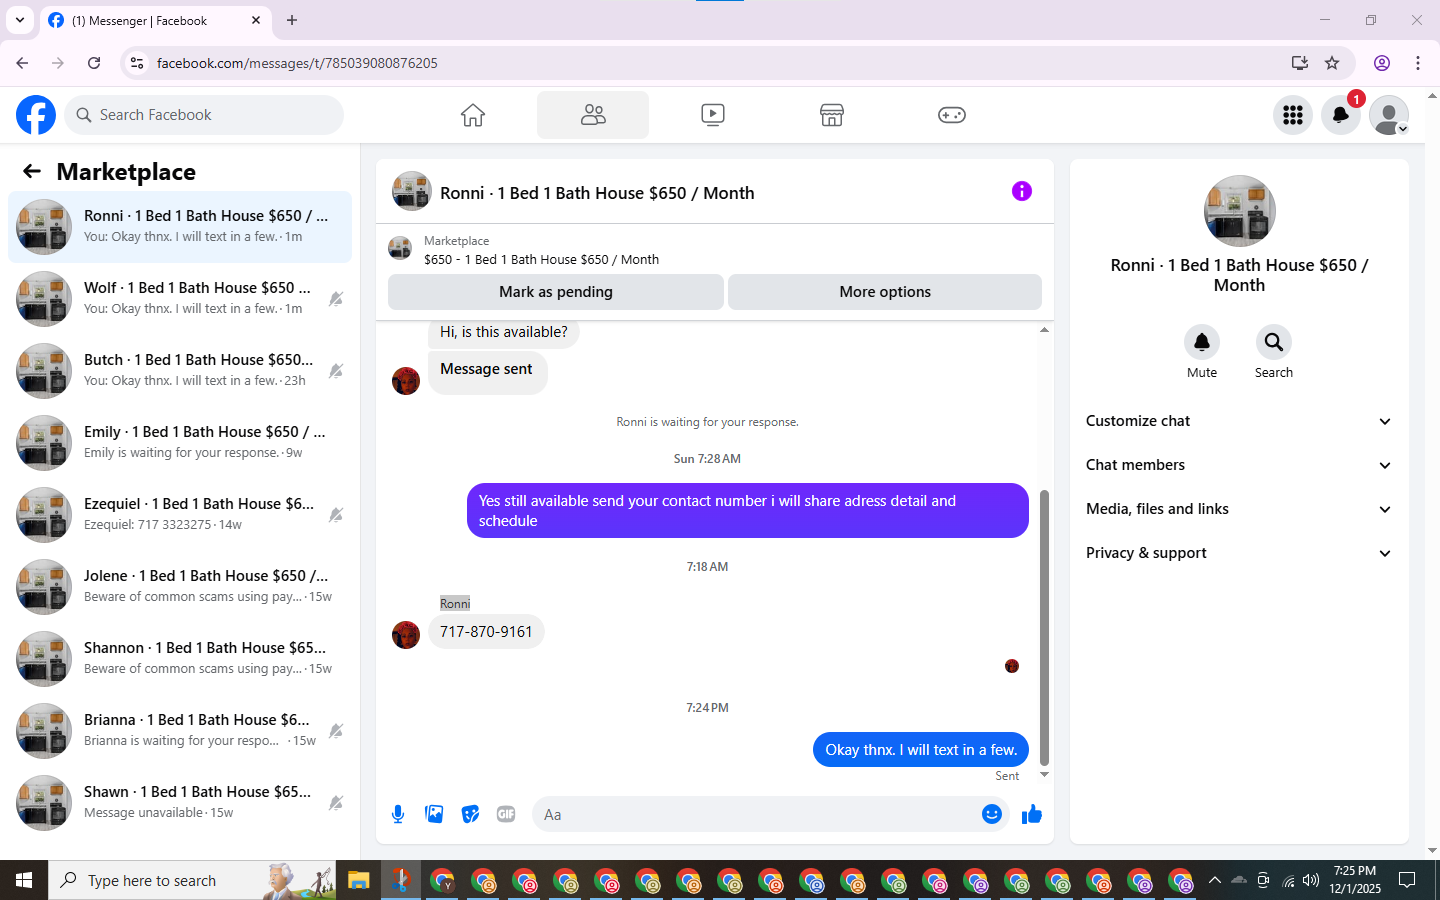Attach a photo with the image icon
The width and height of the screenshot is (1440, 900).
pos(434,814)
